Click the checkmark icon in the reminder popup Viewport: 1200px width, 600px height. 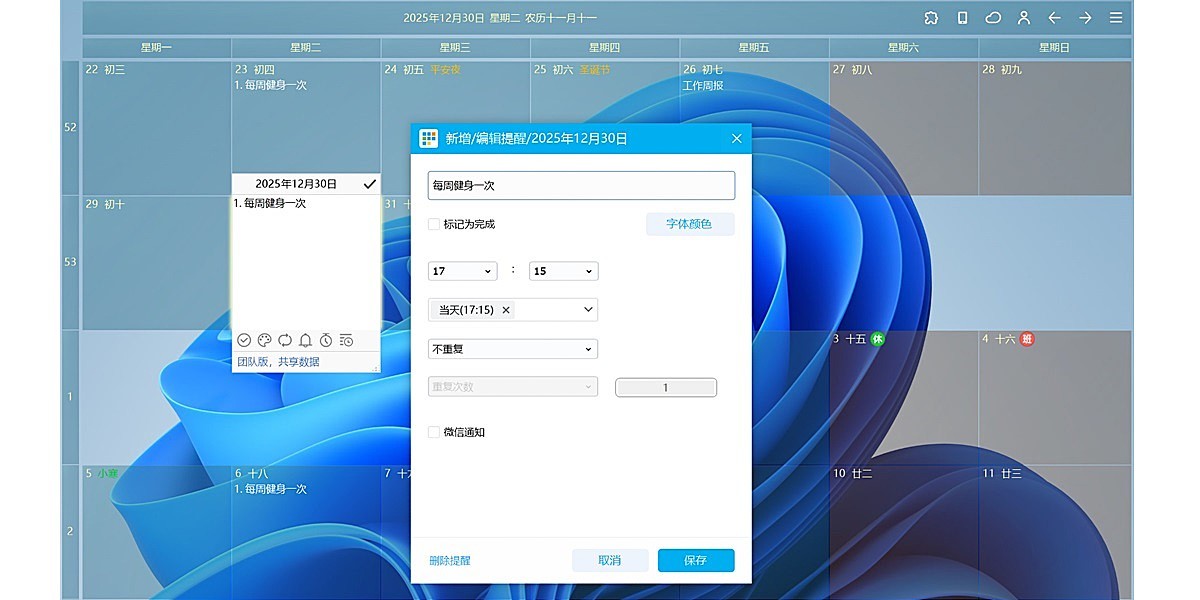244,340
